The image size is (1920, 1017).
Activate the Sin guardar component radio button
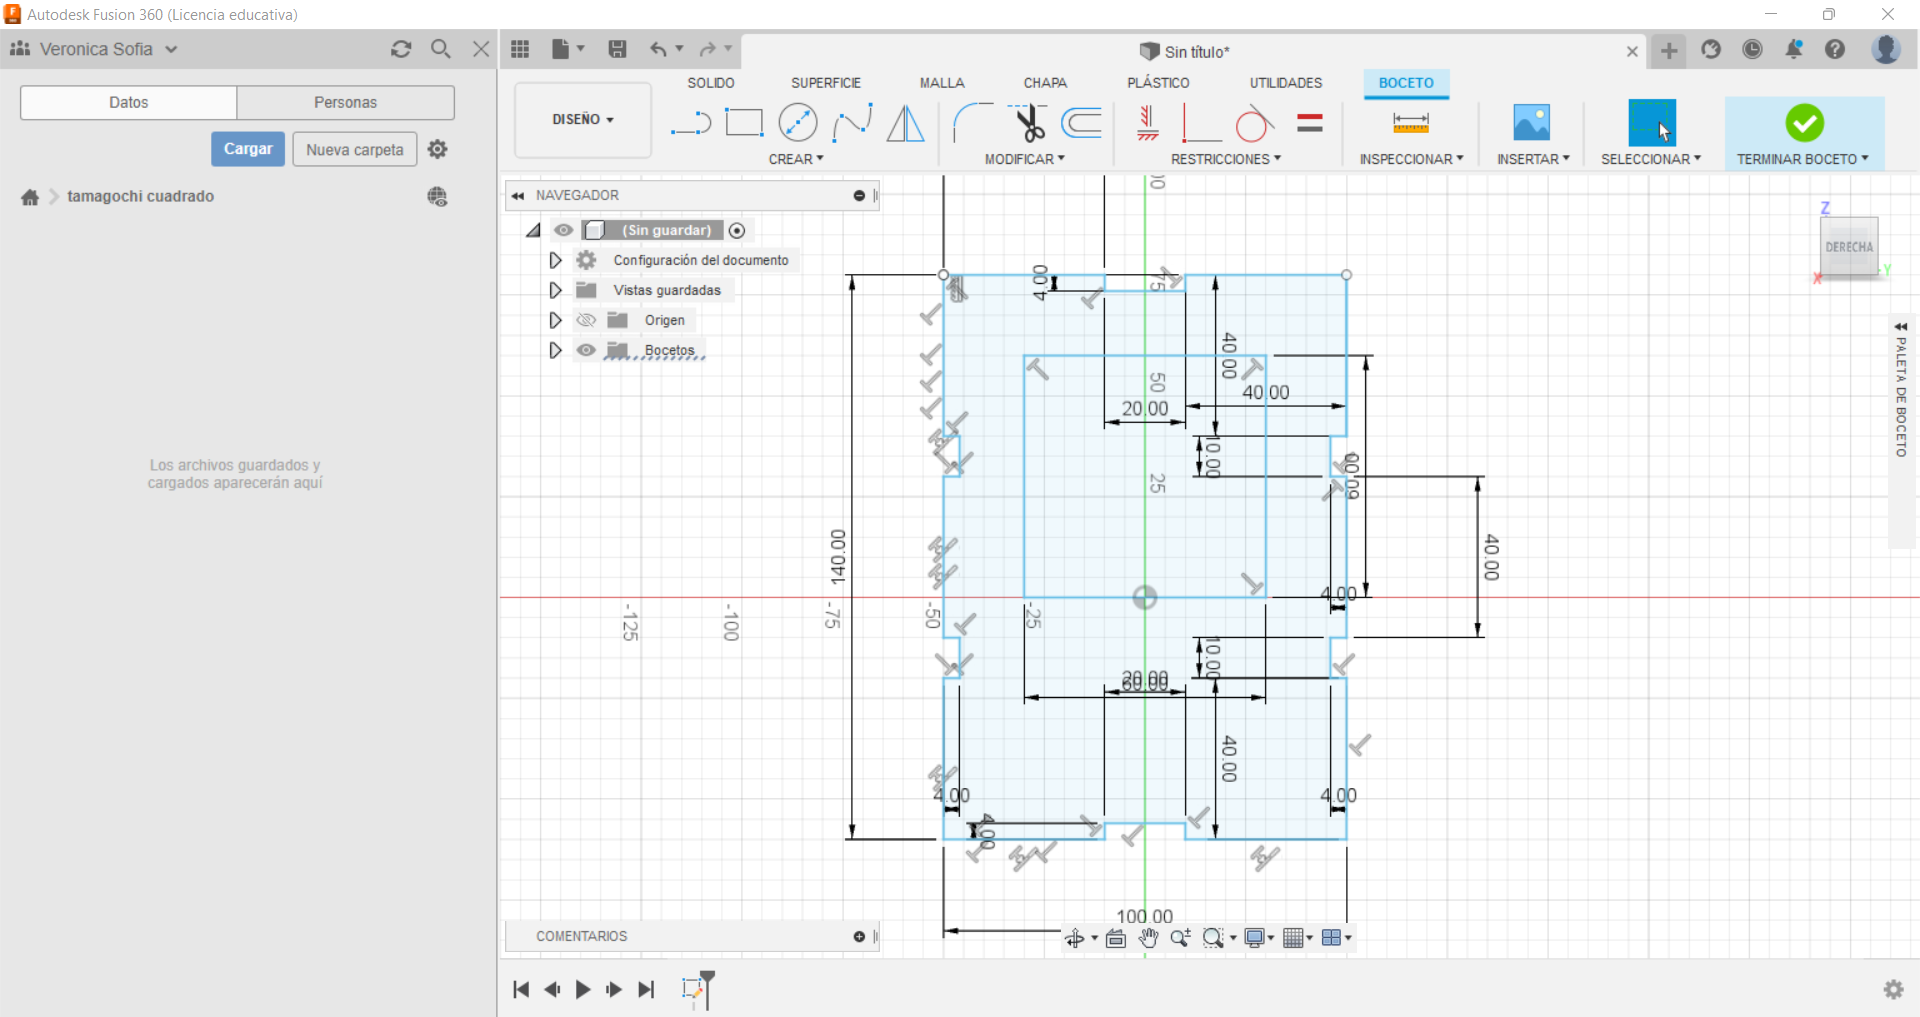tap(737, 230)
